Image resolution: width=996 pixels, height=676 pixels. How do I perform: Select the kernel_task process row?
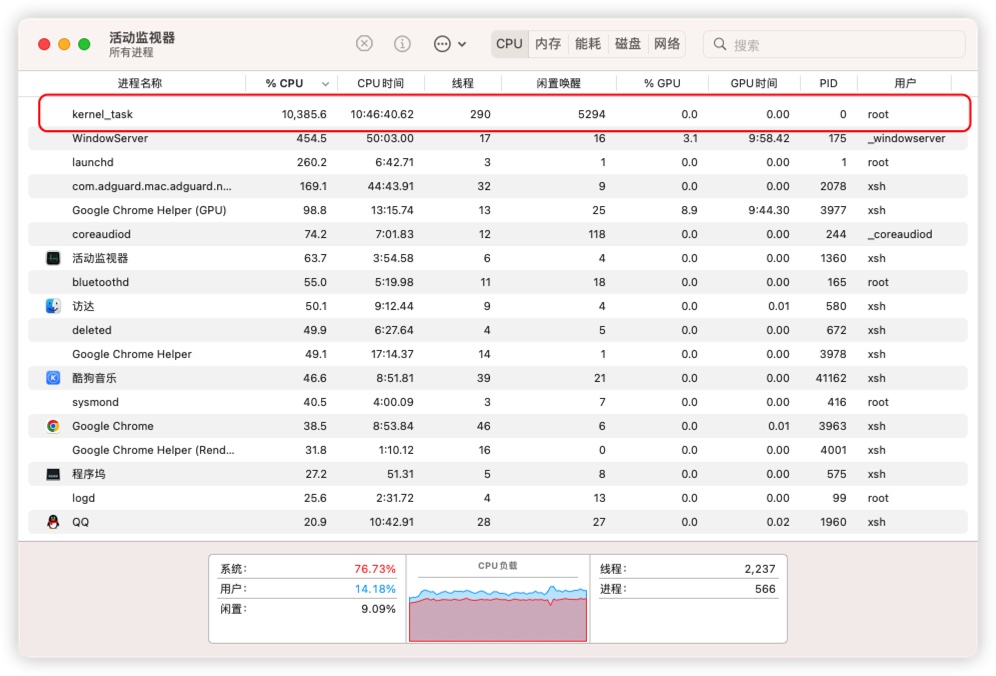click(x=500, y=114)
